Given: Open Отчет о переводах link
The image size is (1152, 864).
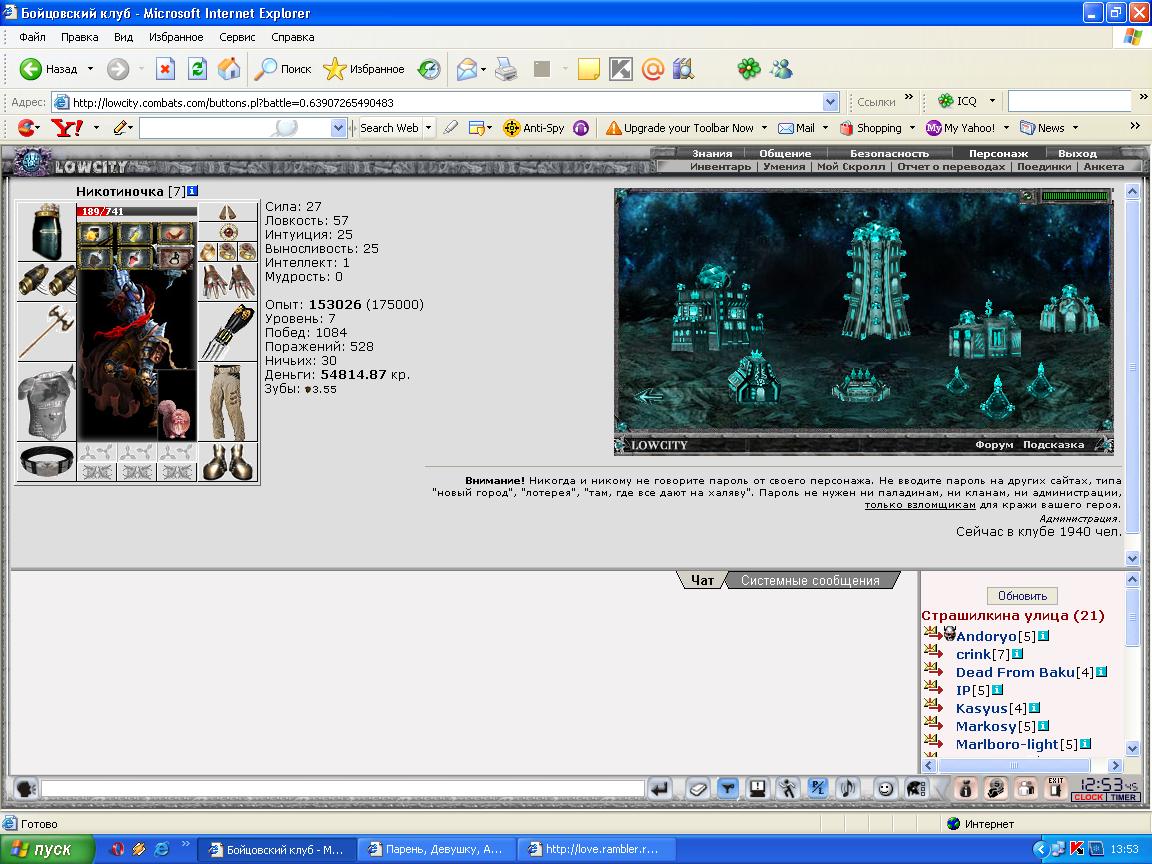Looking at the screenshot, I should 951,167.
